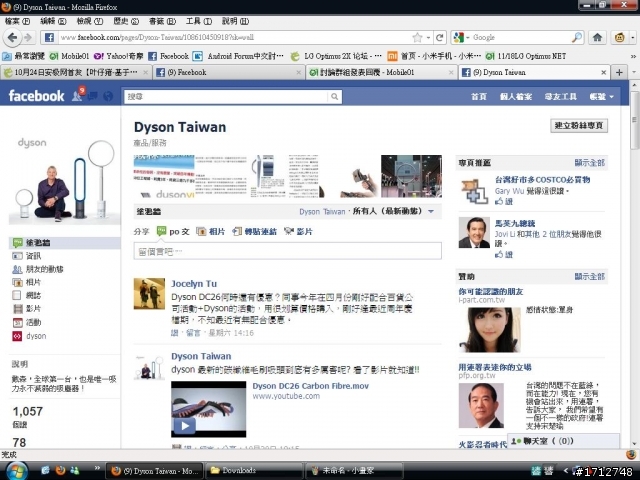Viewport: 640px width, 480px height.
Task: Select 塗鴉牆 in left sidebar
Action: [x=64, y=242]
